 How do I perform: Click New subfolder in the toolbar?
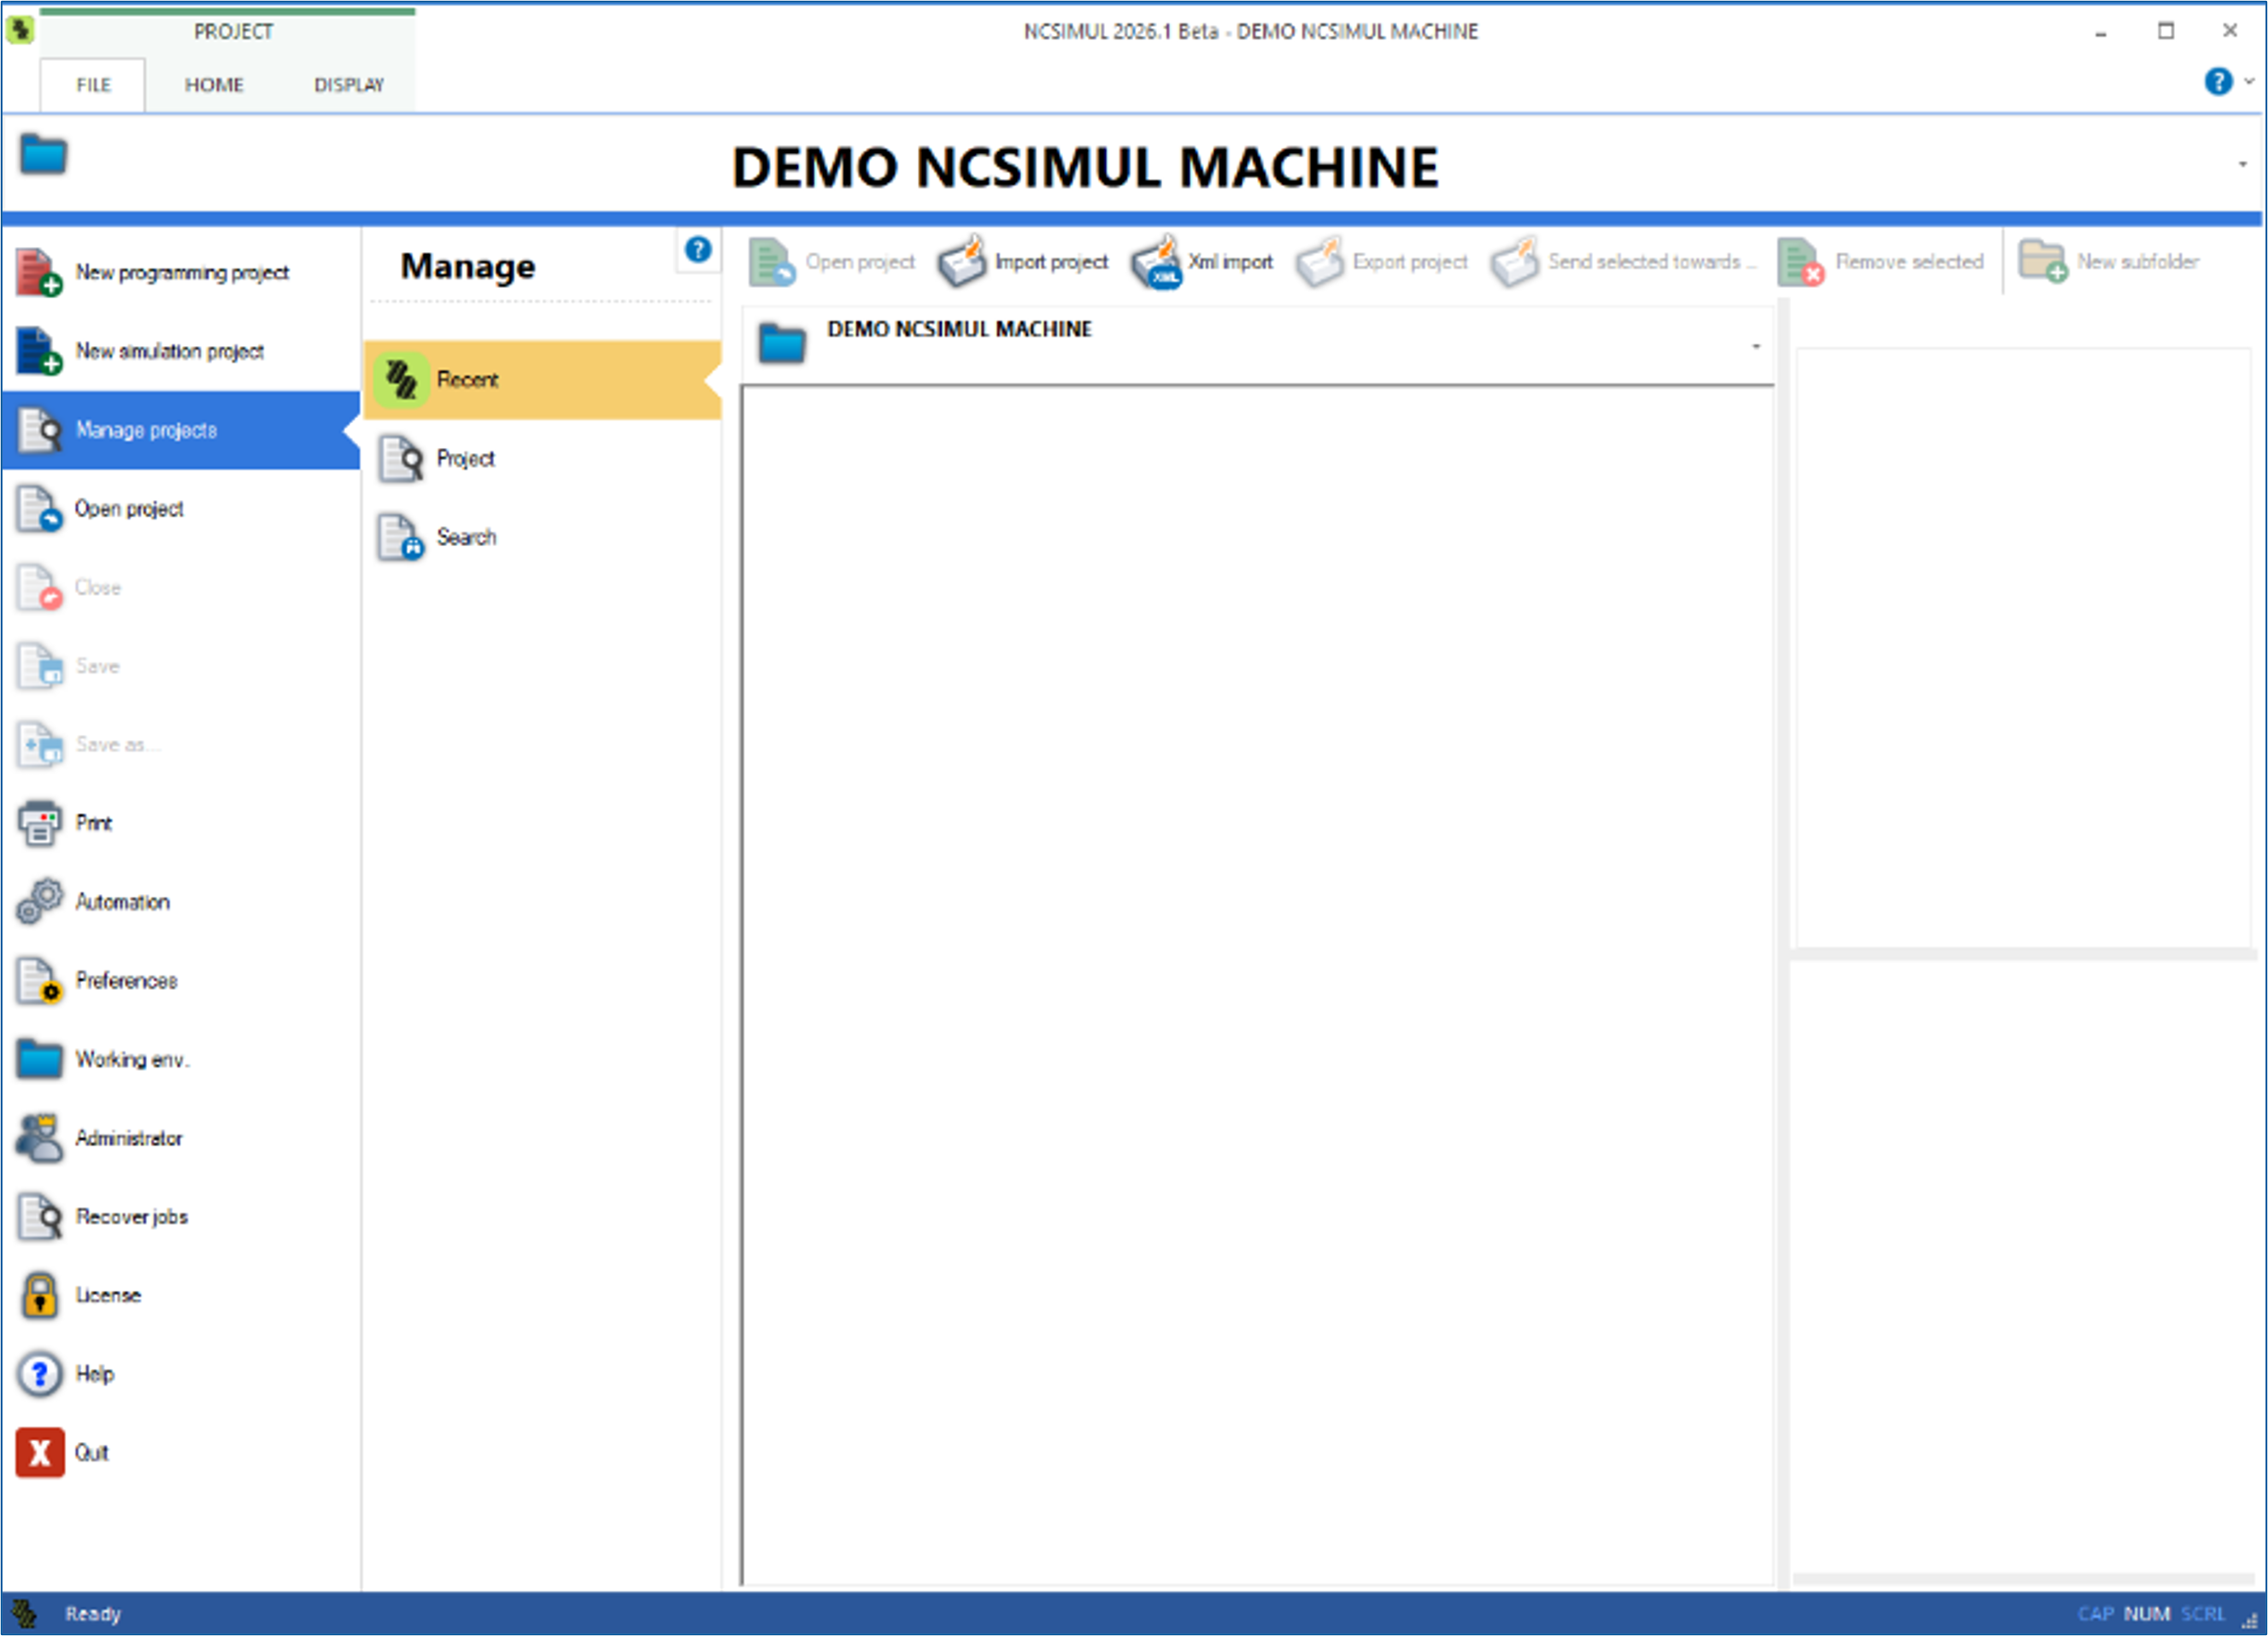click(x=2110, y=262)
